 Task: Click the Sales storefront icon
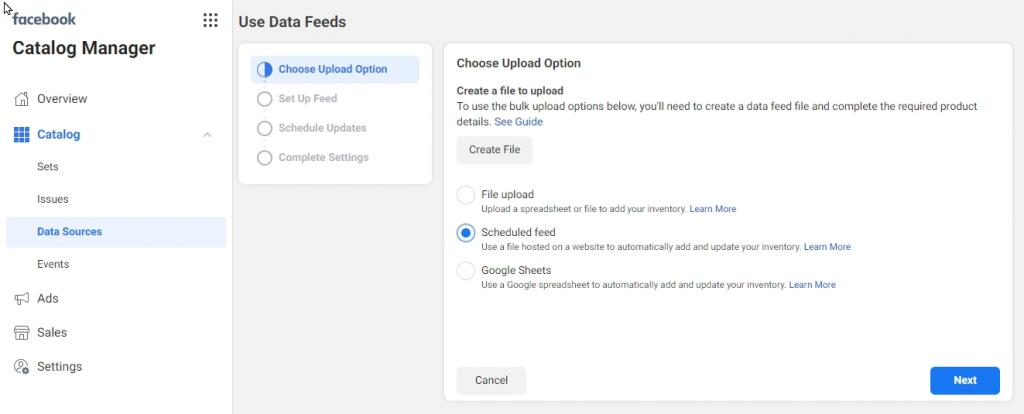(x=22, y=332)
